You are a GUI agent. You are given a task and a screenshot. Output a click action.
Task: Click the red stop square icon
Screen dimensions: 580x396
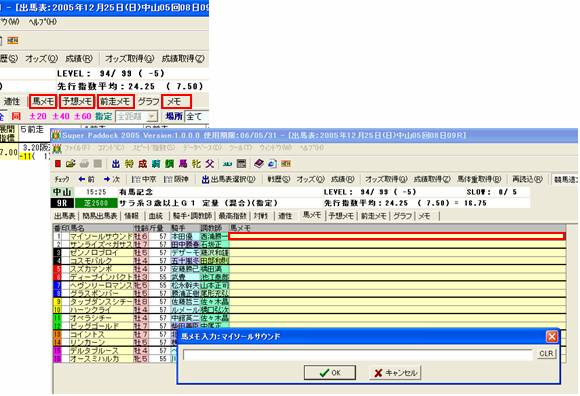point(58,163)
